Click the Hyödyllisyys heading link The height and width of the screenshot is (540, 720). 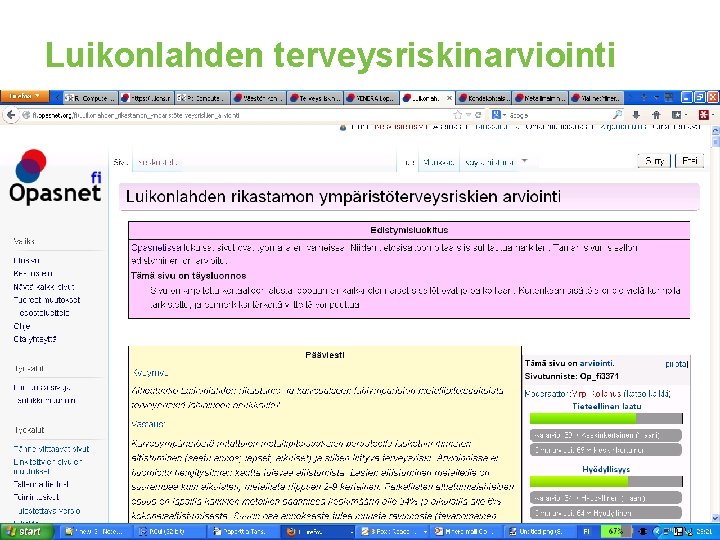point(606,469)
